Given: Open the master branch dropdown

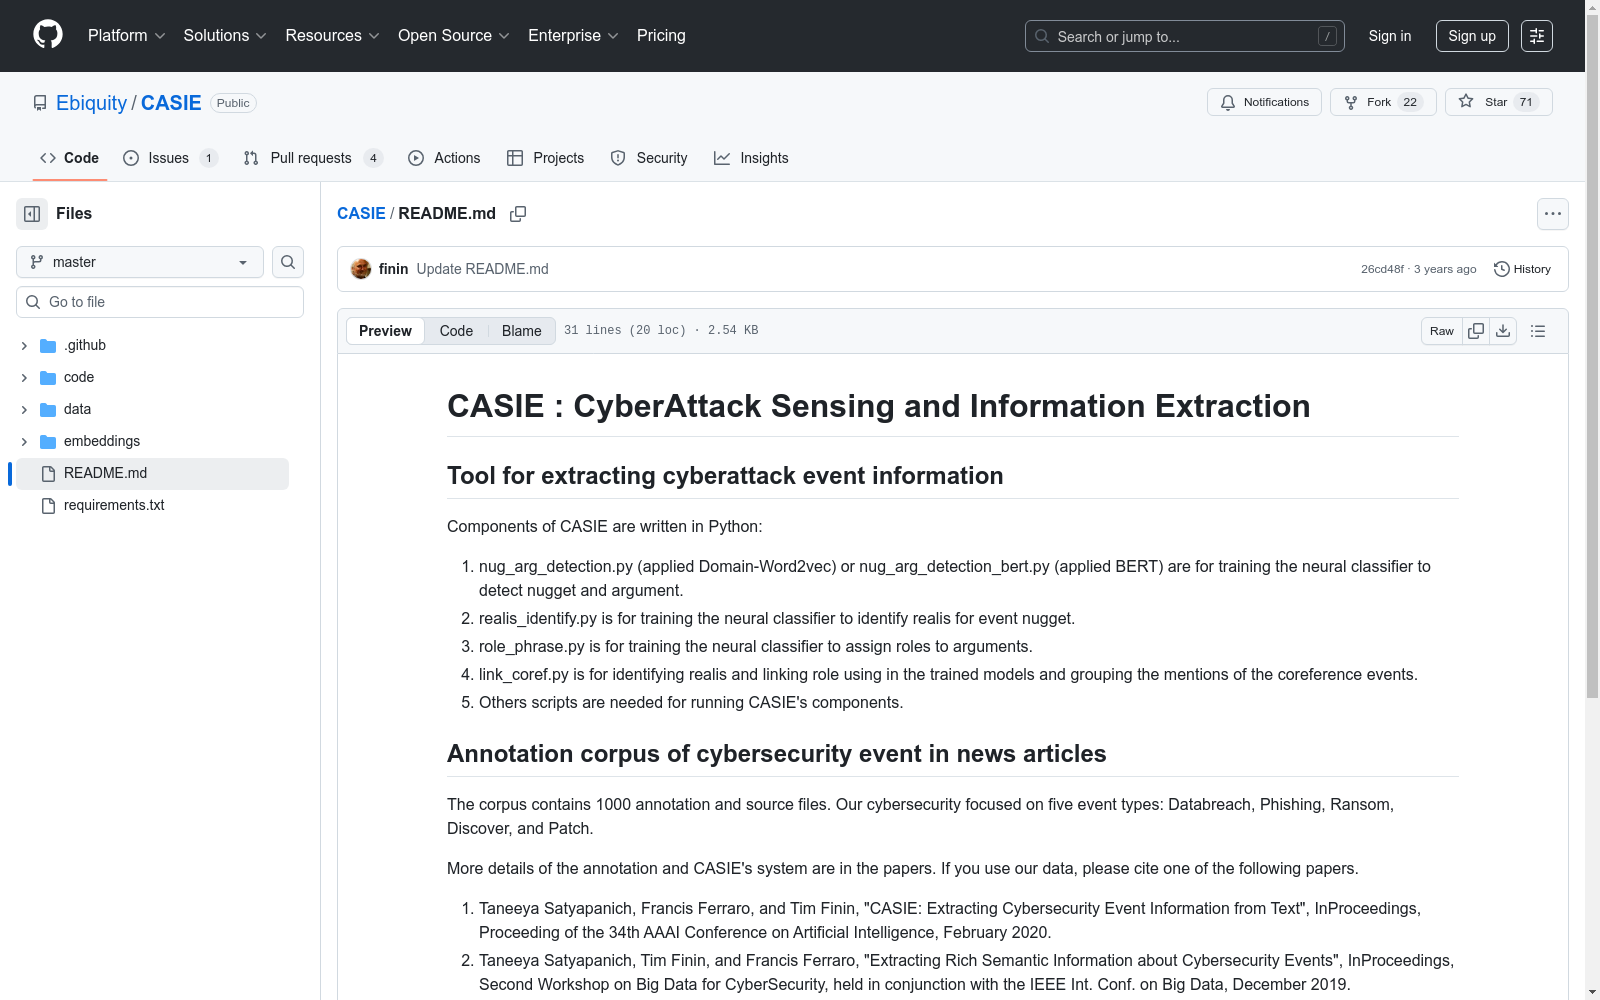Looking at the screenshot, I should click(x=140, y=262).
